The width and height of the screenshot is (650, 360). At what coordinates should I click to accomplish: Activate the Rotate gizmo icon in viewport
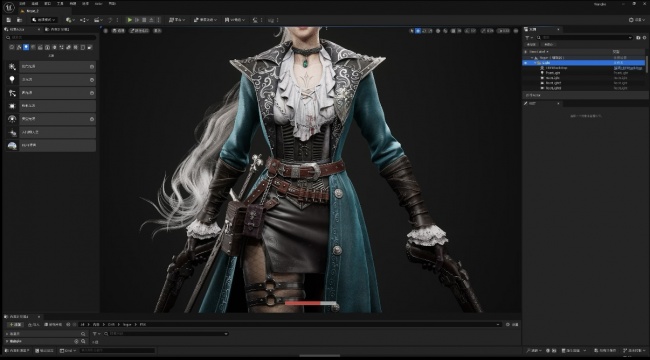424,31
